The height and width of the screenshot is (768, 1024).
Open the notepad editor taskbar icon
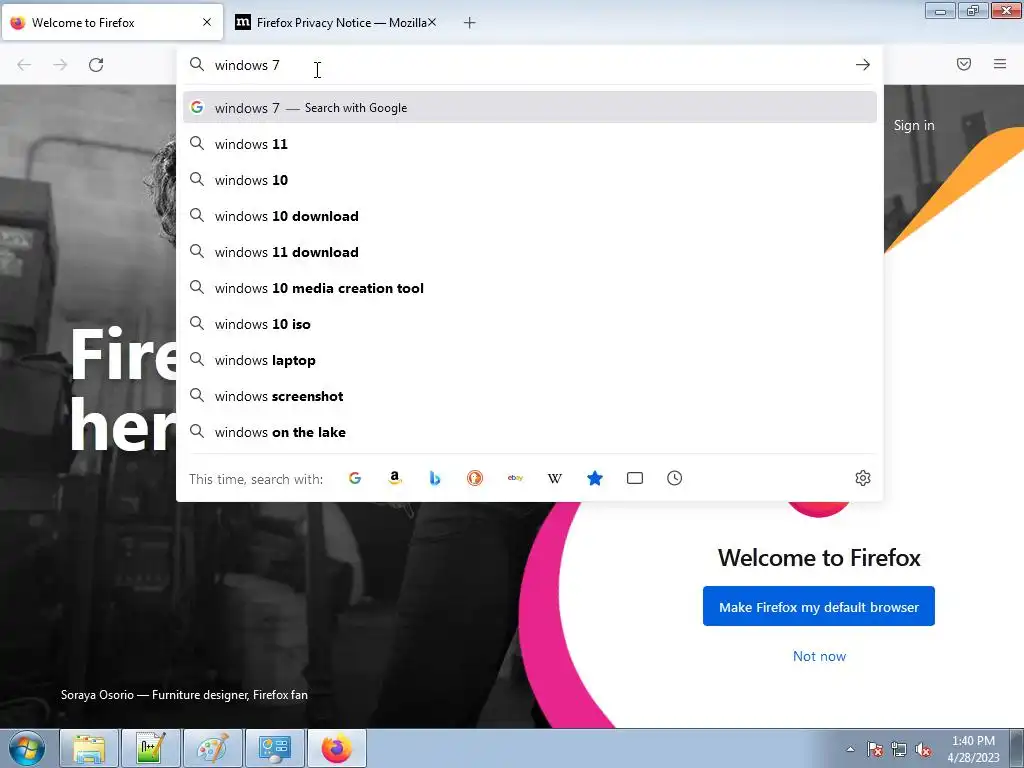coord(151,748)
